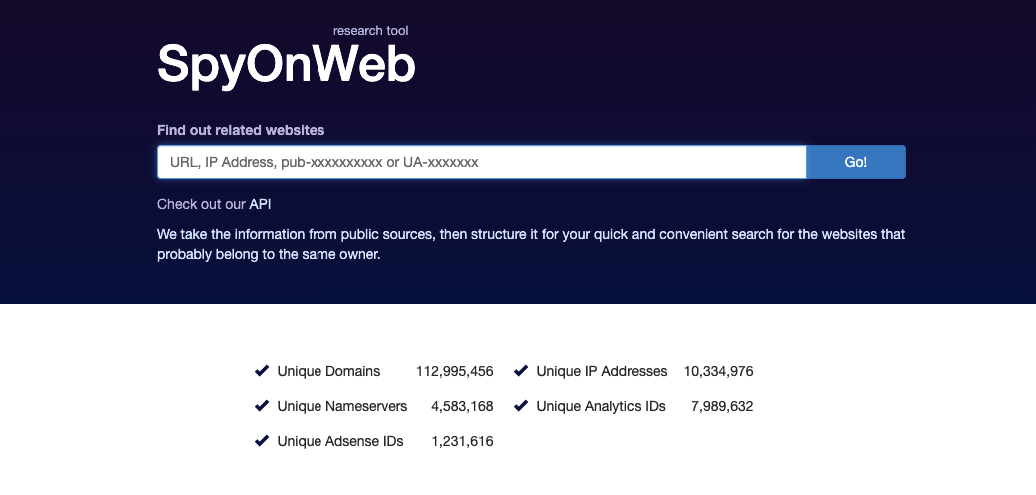The height and width of the screenshot is (495, 1036).
Task: Click the value 1,231,616
Action: click(x=462, y=441)
